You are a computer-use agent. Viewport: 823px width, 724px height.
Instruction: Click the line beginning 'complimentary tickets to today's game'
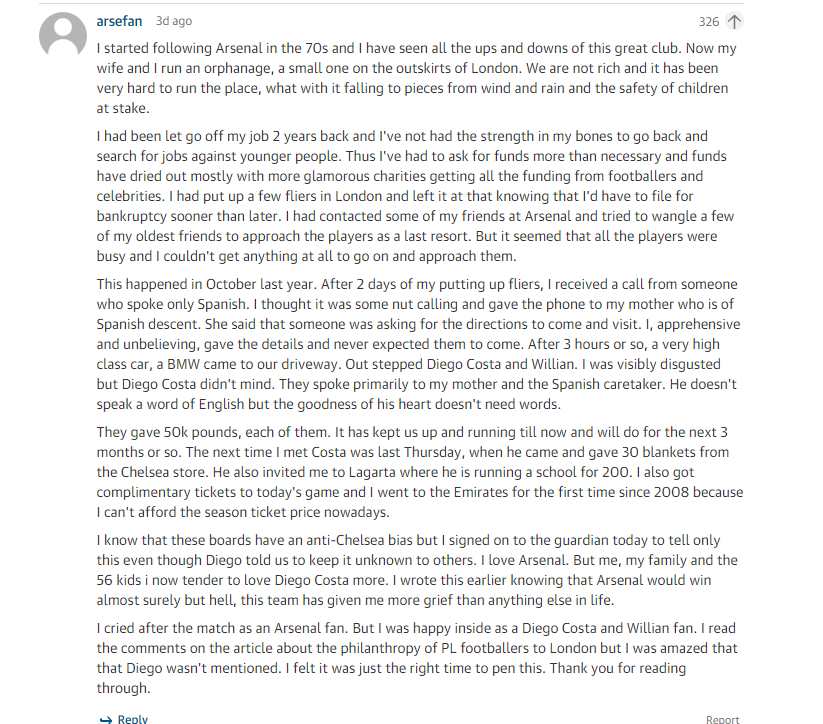coord(420,492)
